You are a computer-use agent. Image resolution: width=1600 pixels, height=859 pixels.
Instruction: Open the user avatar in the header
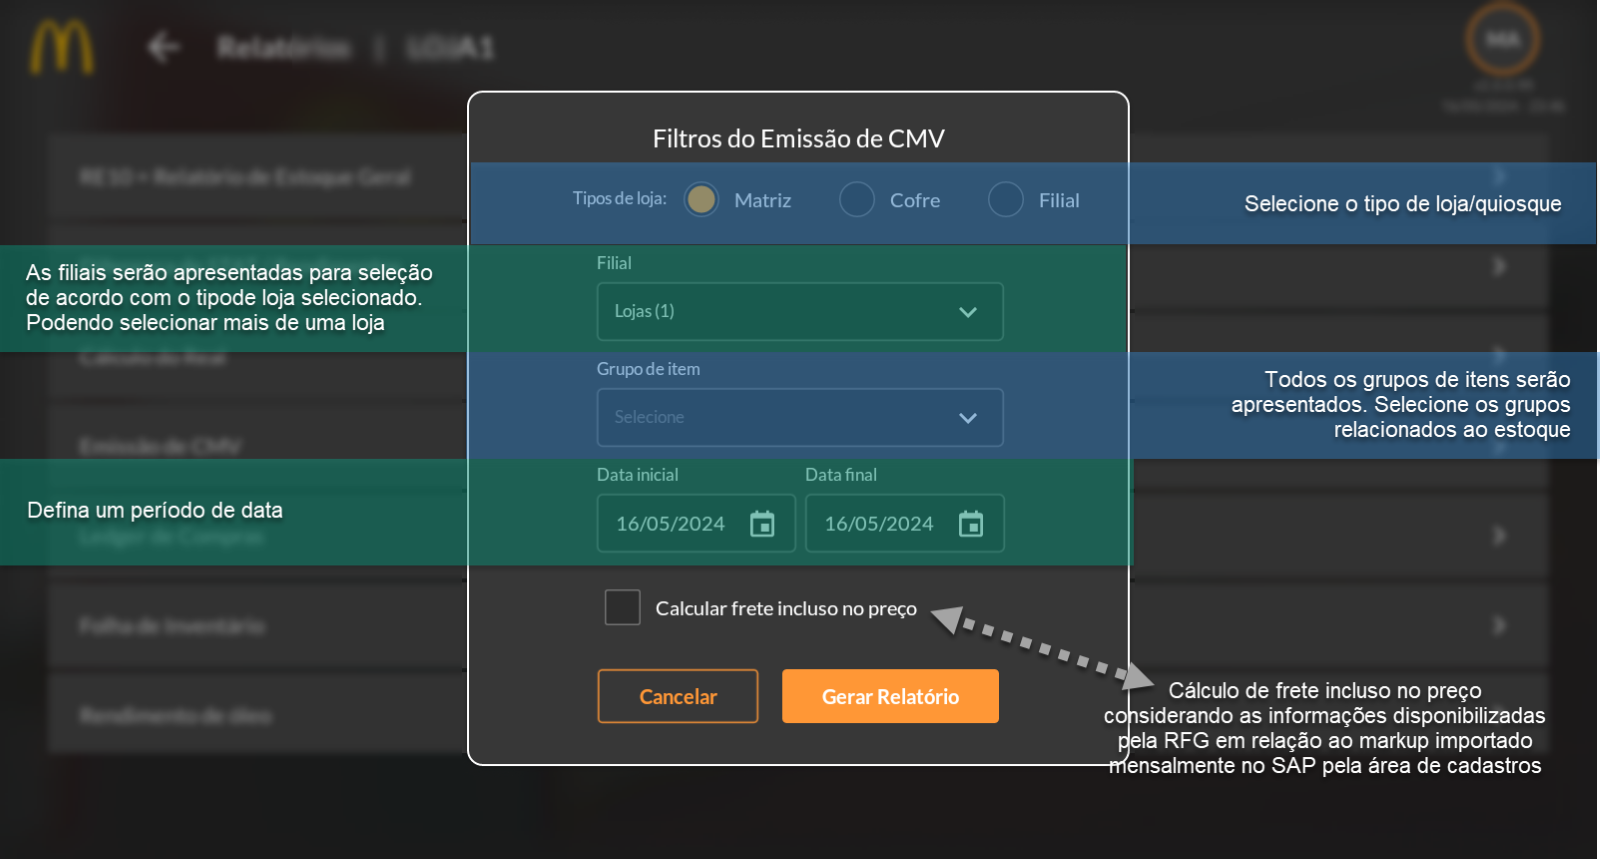click(1502, 40)
